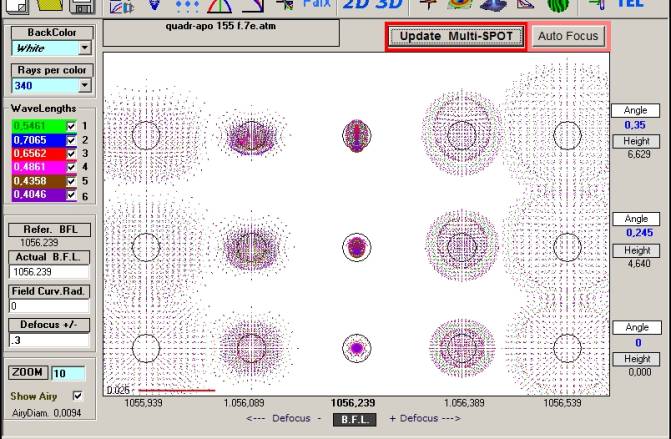Open the green fringed interferogram icon
The width and height of the screenshot is (671, 439).
(558, 5)
